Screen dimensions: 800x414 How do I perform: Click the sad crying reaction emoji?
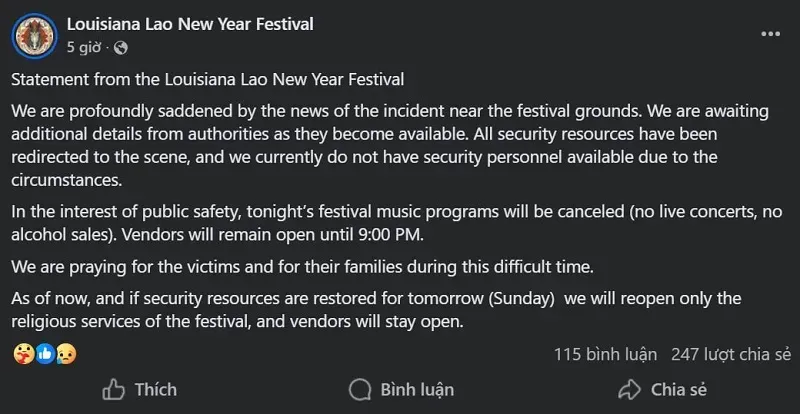[63, 354]
